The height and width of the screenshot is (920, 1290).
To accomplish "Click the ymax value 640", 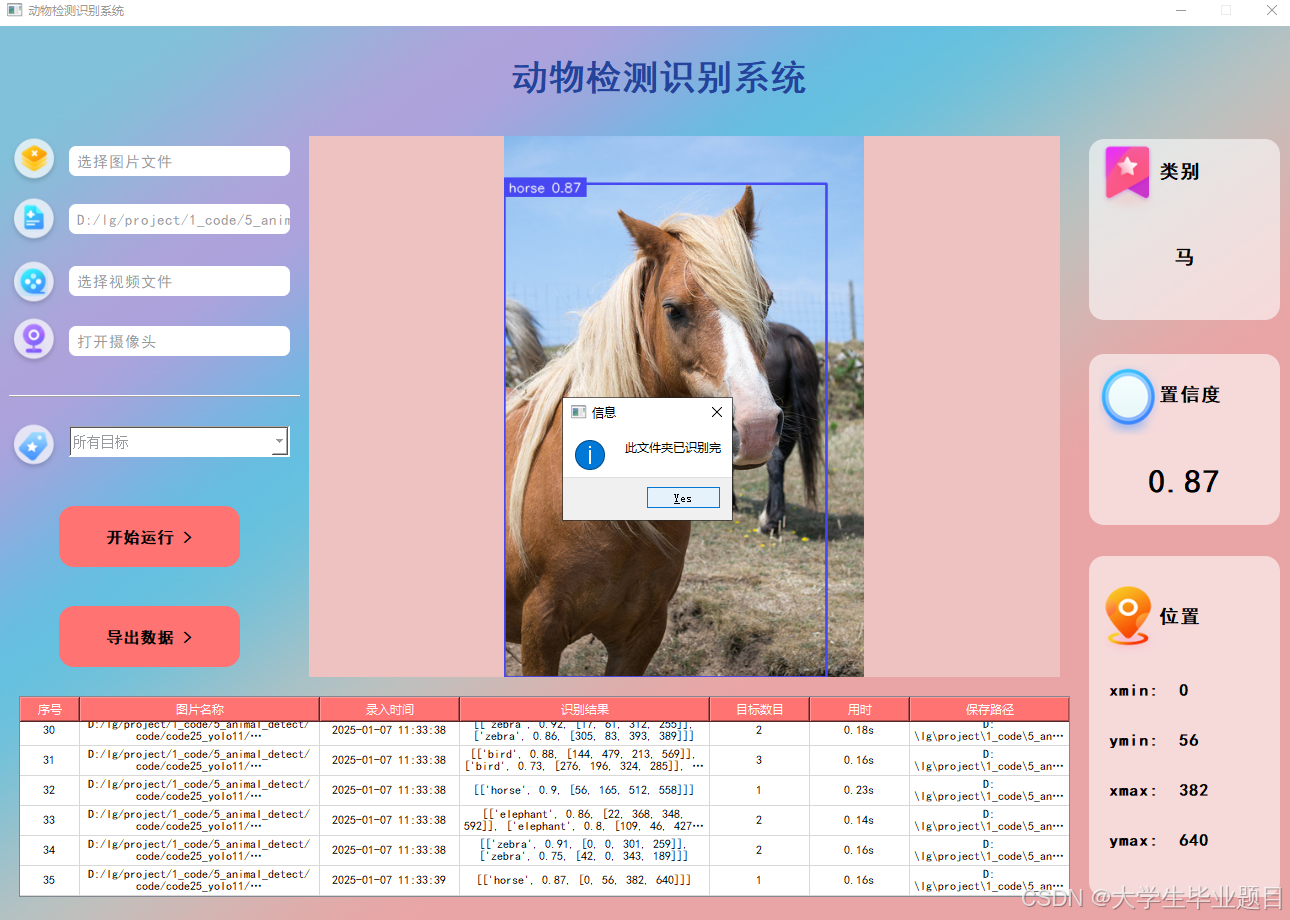I will click(x=1194, y=840).
